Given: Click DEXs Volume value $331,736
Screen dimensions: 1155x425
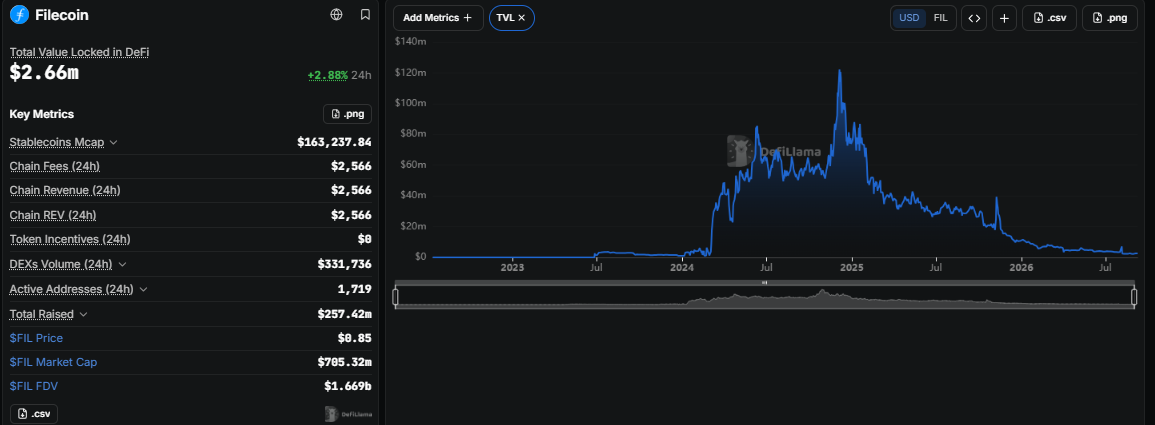Looking at the screenshot, I should coord(345,264).
